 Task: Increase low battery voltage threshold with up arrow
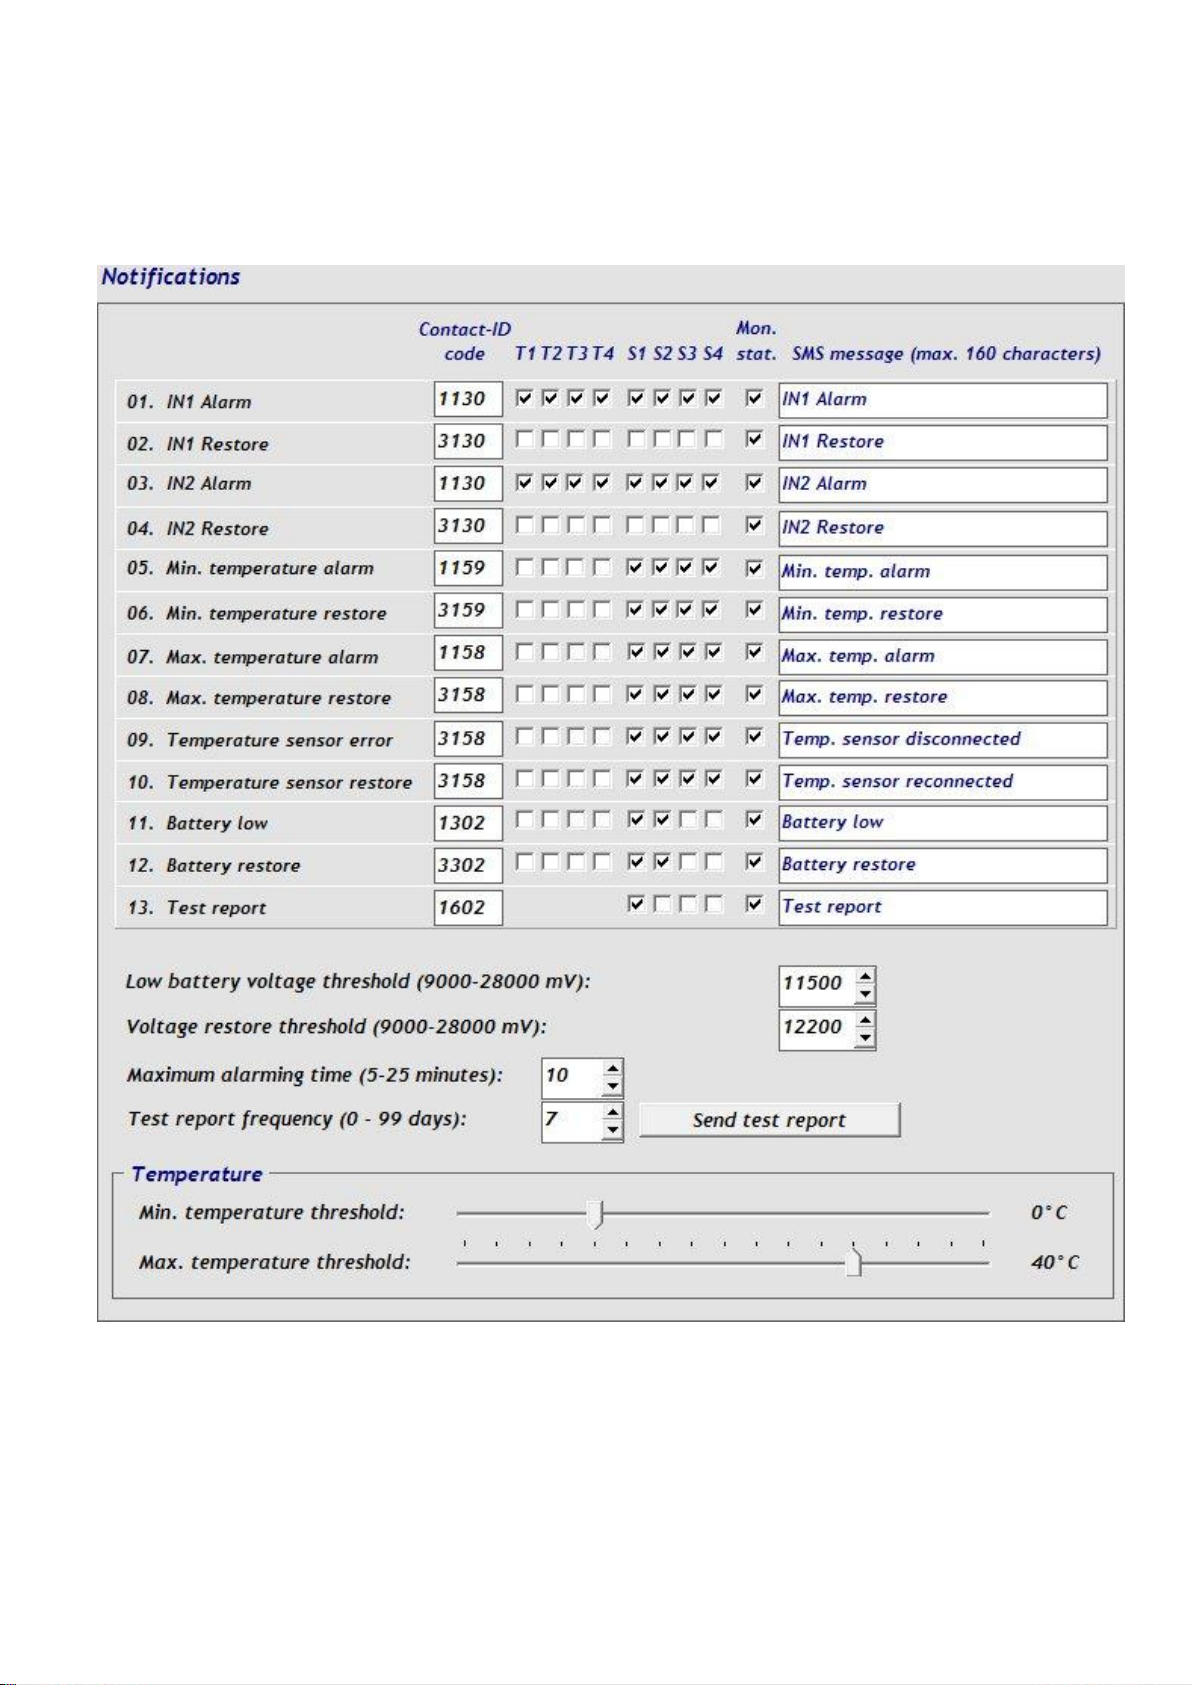point(865,975)
